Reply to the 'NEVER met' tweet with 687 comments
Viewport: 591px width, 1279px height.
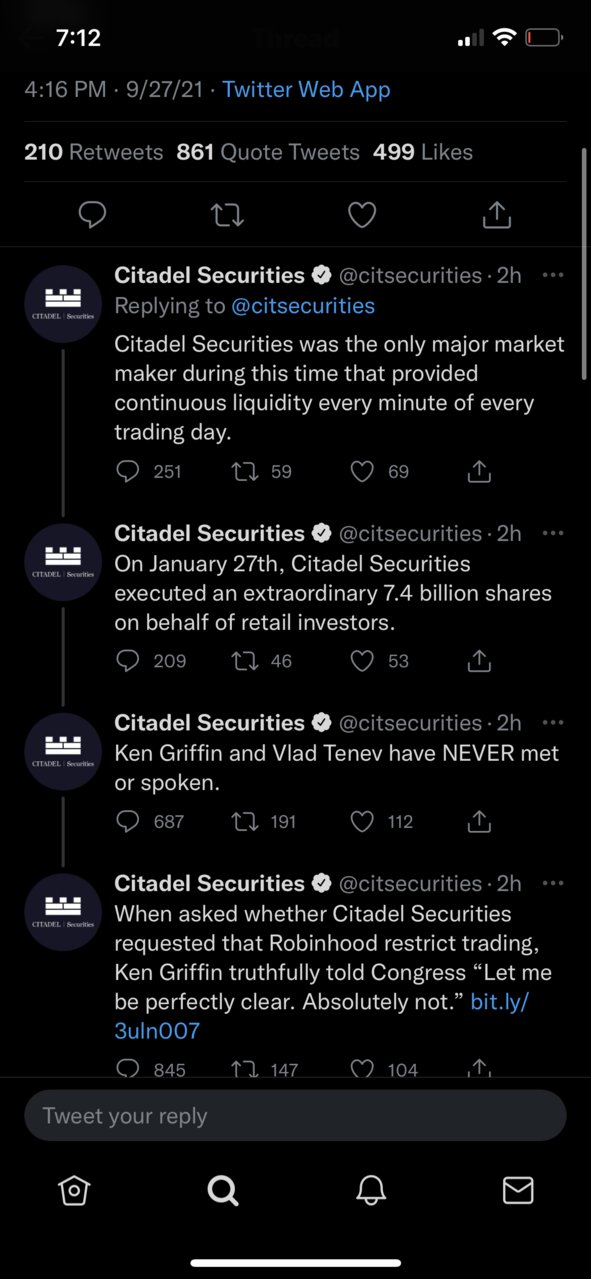pos(127,821)
